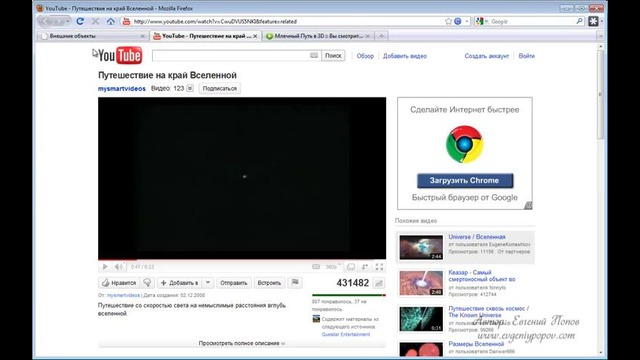Open Квазар - Самый смертоносный video link
The width and height of the screenshot is (640, 360).
click(x=482, y=276)
